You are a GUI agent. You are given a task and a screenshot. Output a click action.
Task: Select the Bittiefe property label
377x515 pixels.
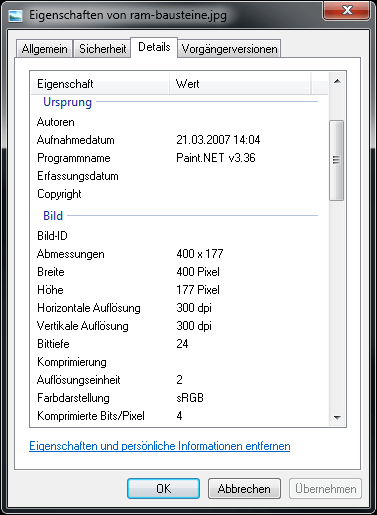tap(53, 344)
